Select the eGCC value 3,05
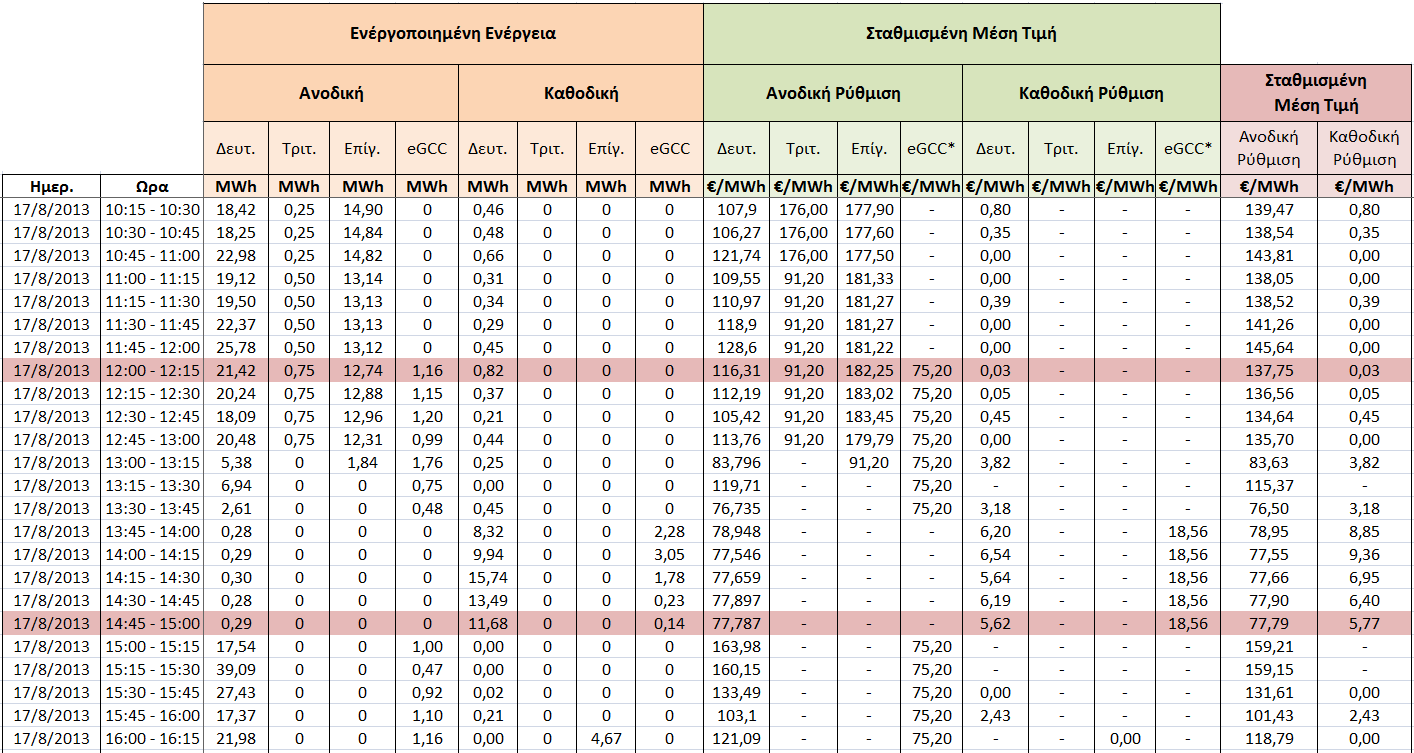 670,555
